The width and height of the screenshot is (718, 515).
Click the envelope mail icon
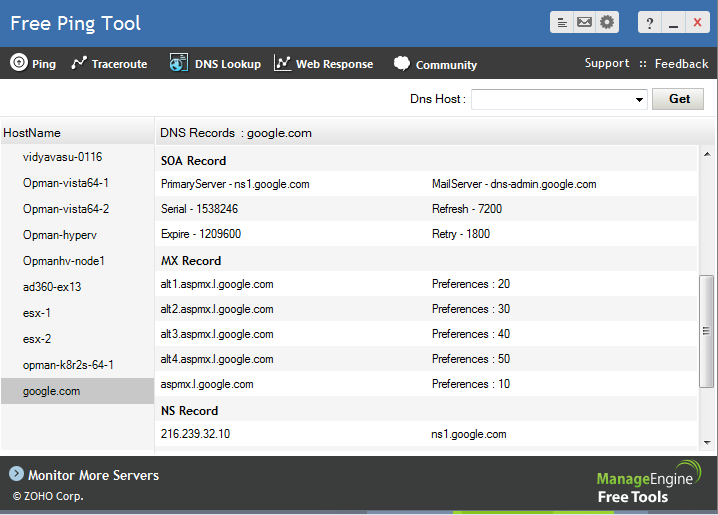585,22
